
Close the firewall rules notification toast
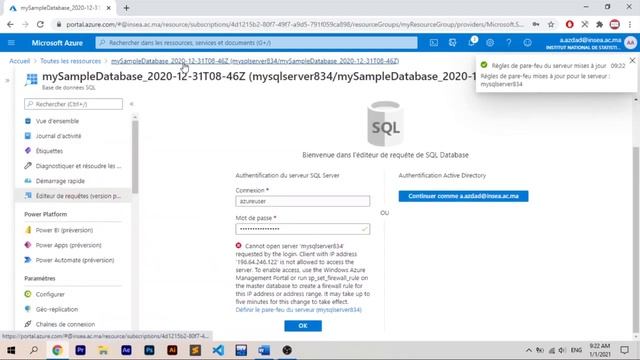coord(632,60)
